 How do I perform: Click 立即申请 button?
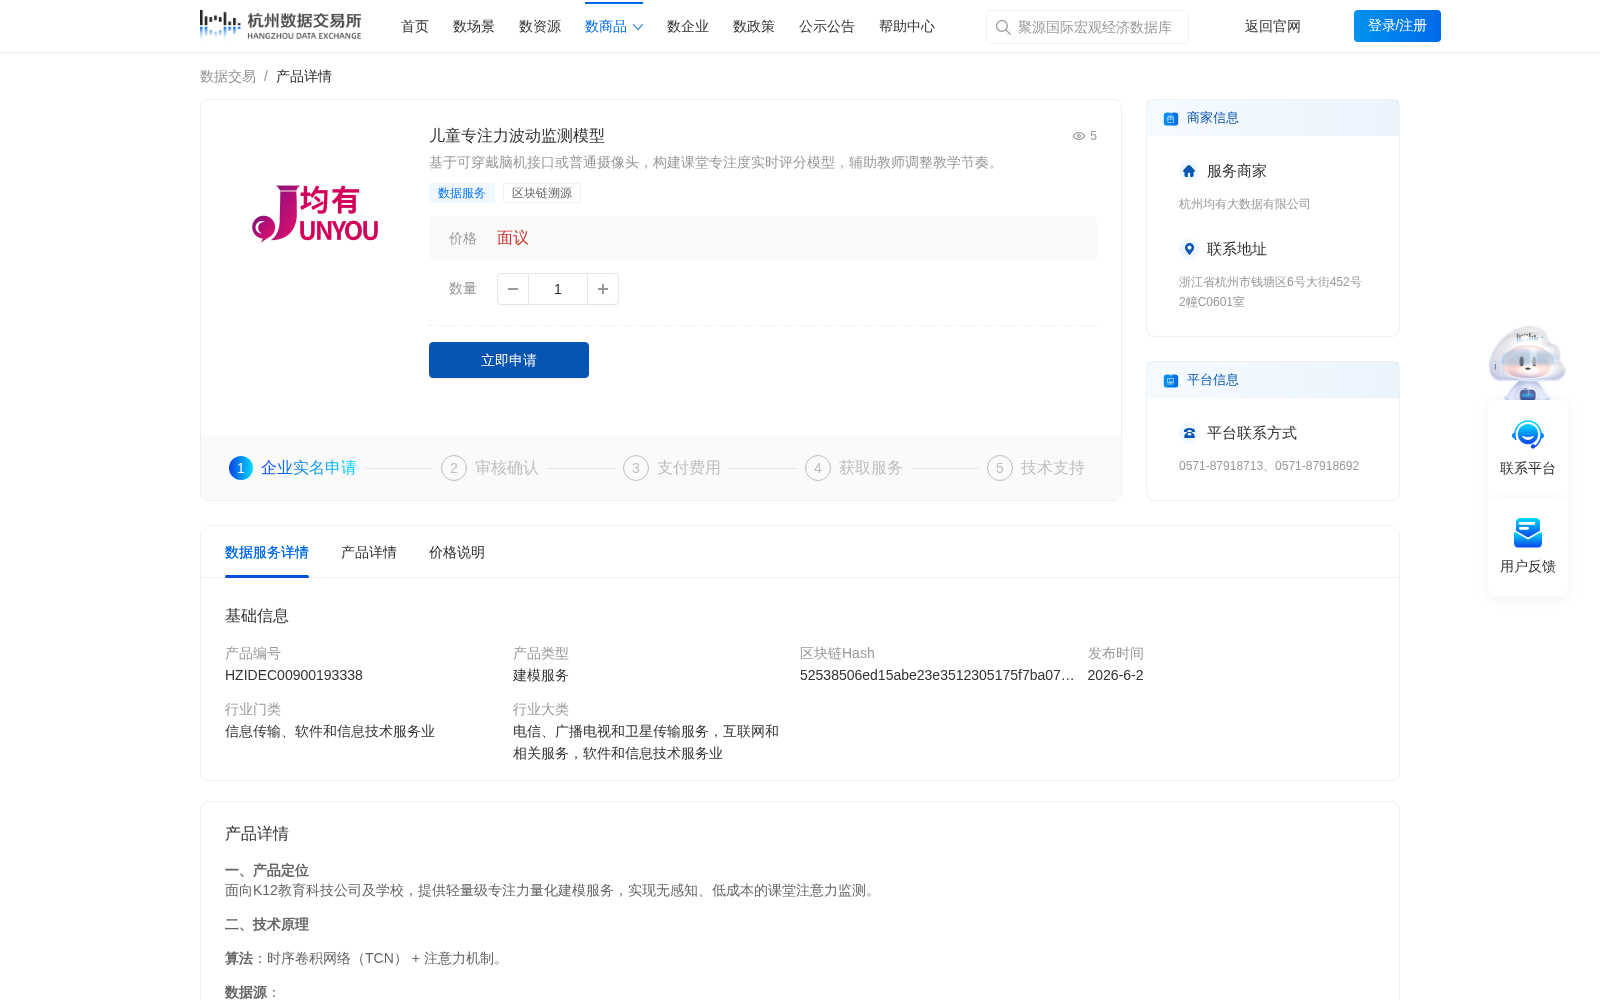tap(509, 360)
